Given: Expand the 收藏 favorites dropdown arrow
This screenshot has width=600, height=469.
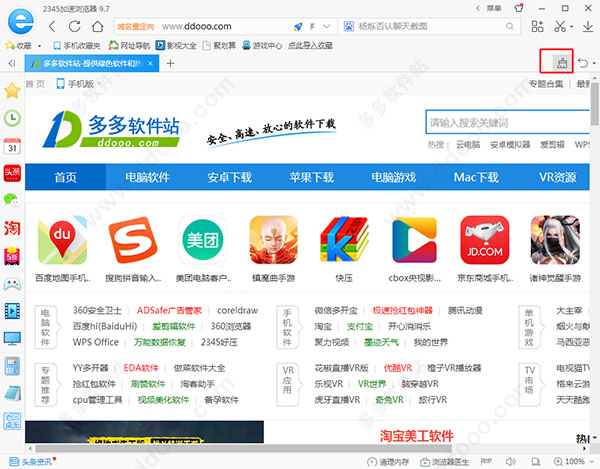Looking at the screenshot, I should click(x=39, y=46).
